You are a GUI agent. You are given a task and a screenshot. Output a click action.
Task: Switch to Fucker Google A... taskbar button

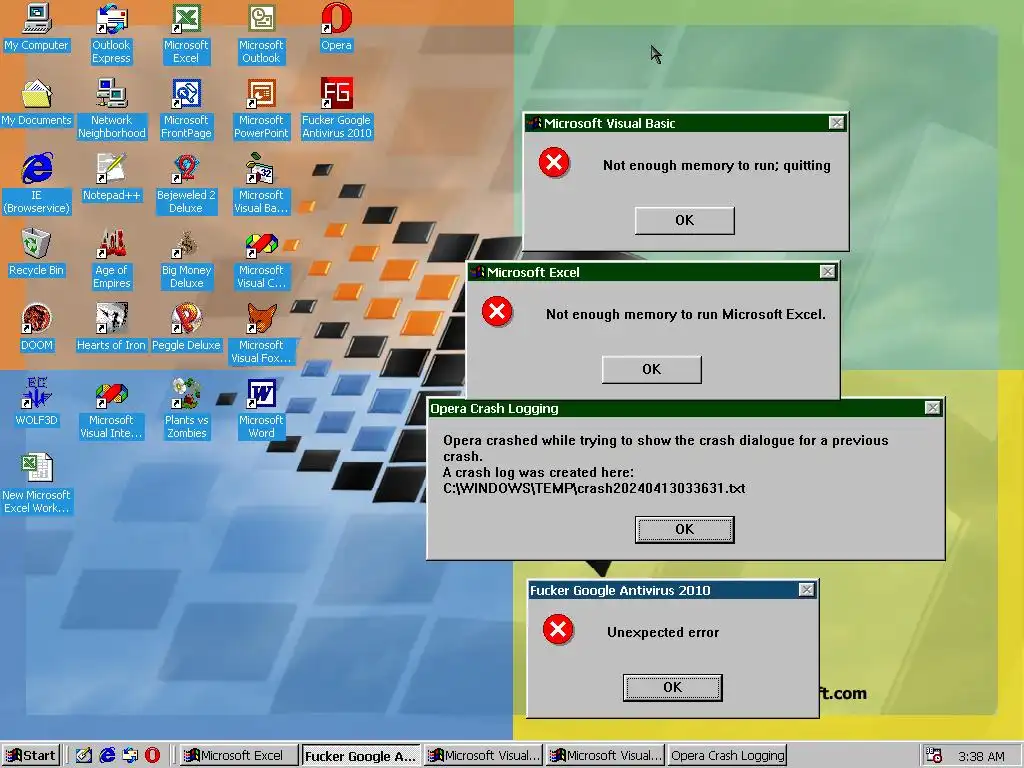(x=361, y=756)
